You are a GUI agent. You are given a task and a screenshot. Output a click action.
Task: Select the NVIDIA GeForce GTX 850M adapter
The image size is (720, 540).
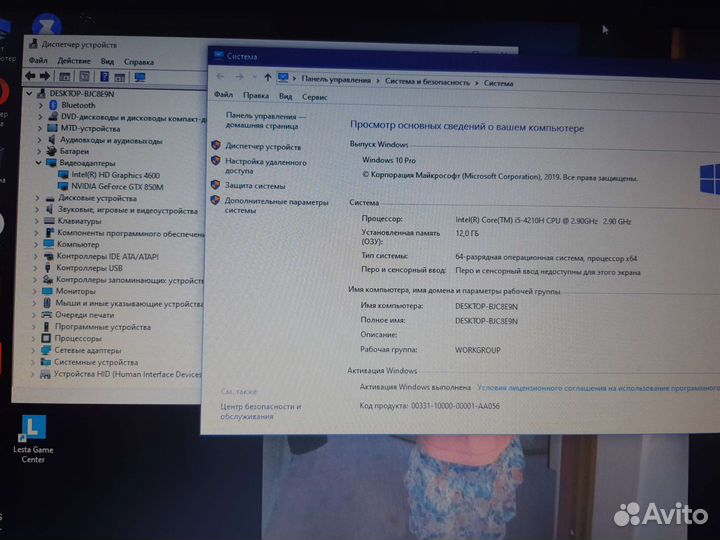tap(117, 187)
